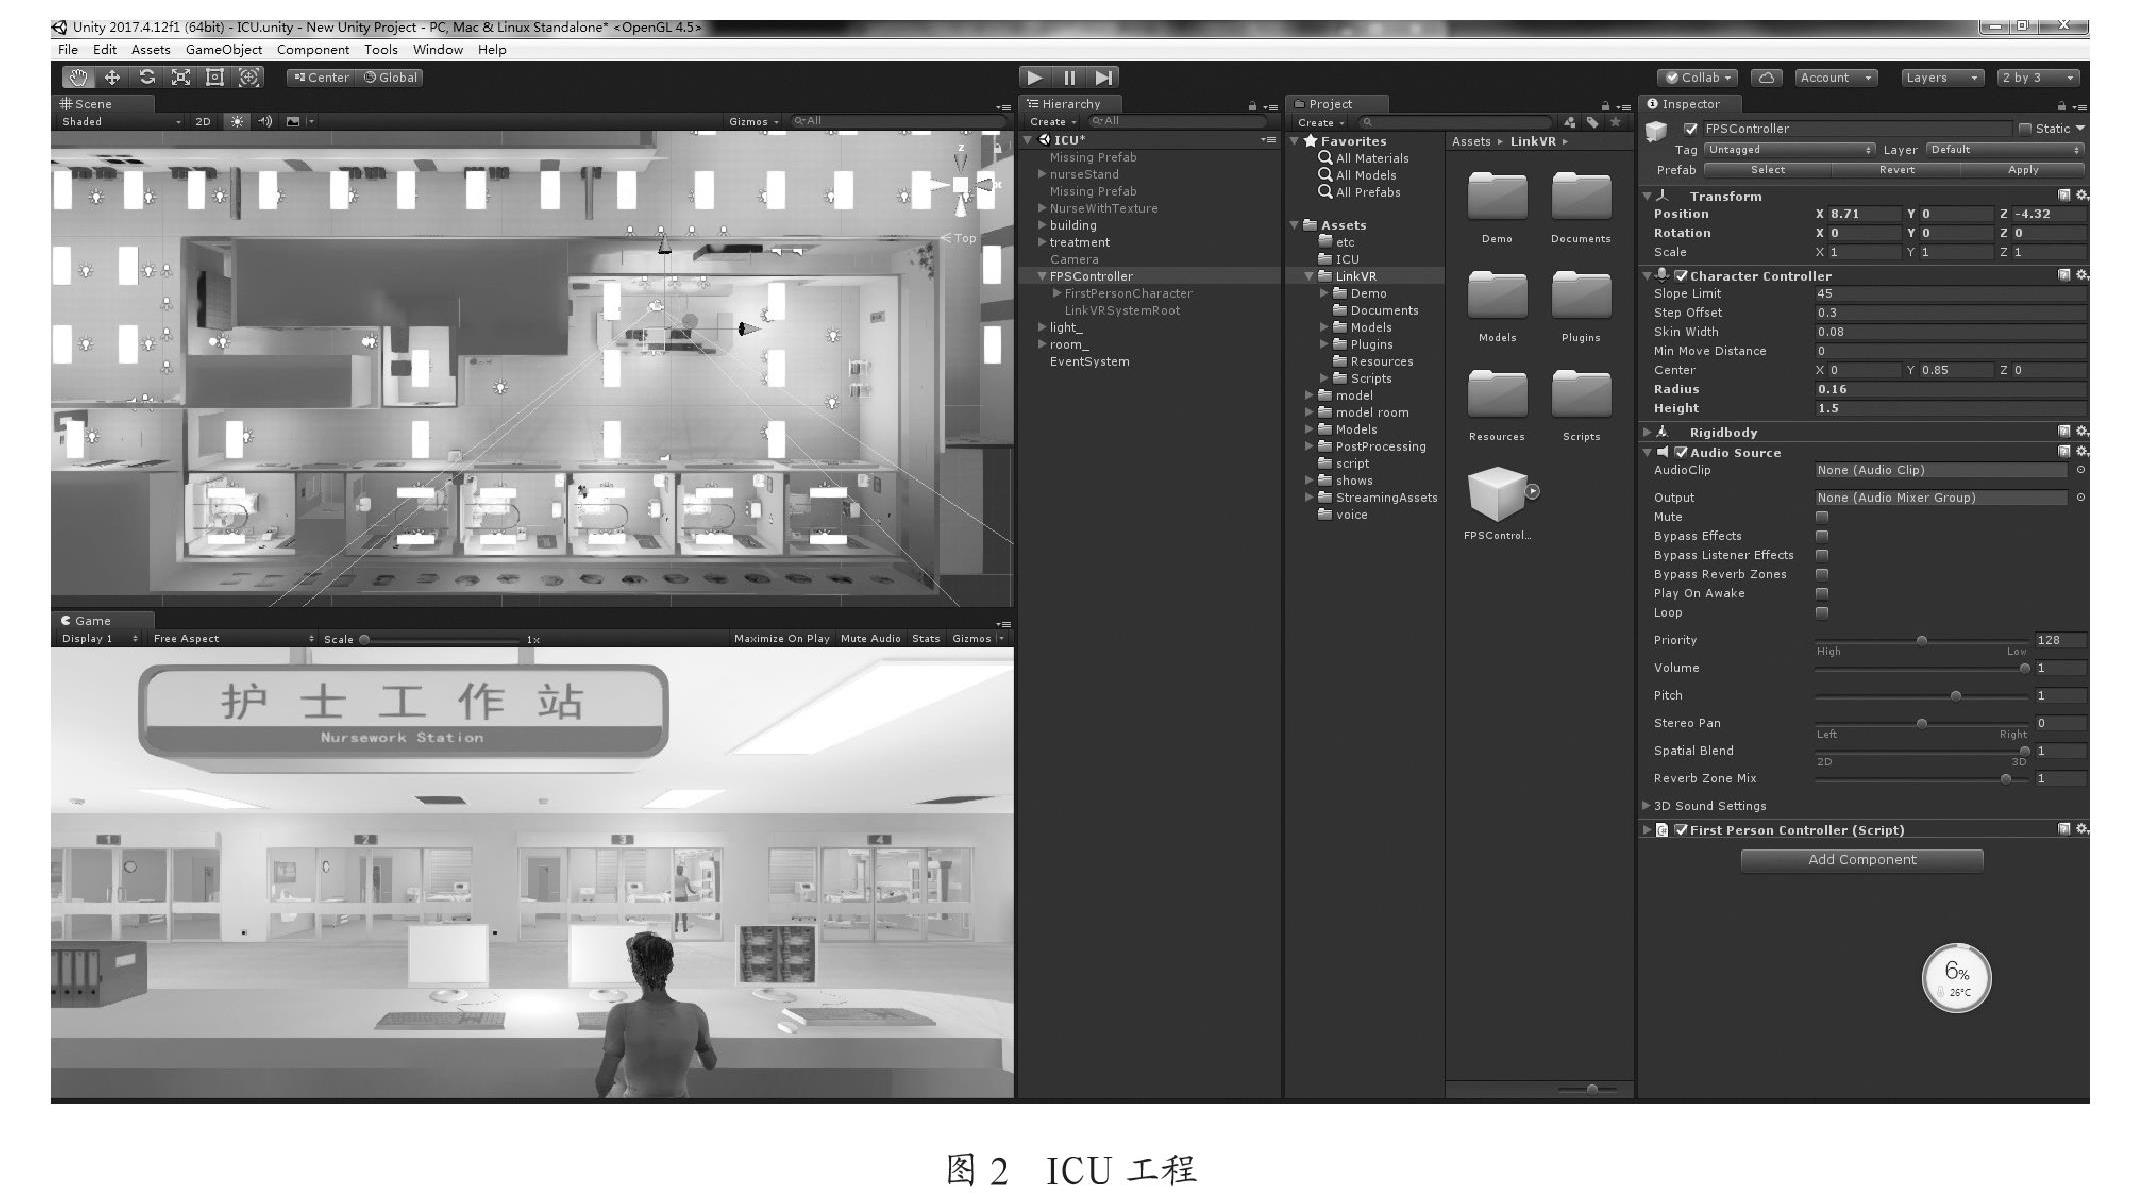Click the prefab Apply button
The width and height of the screenshot is (2140, 1204).
click(2023, 170)
